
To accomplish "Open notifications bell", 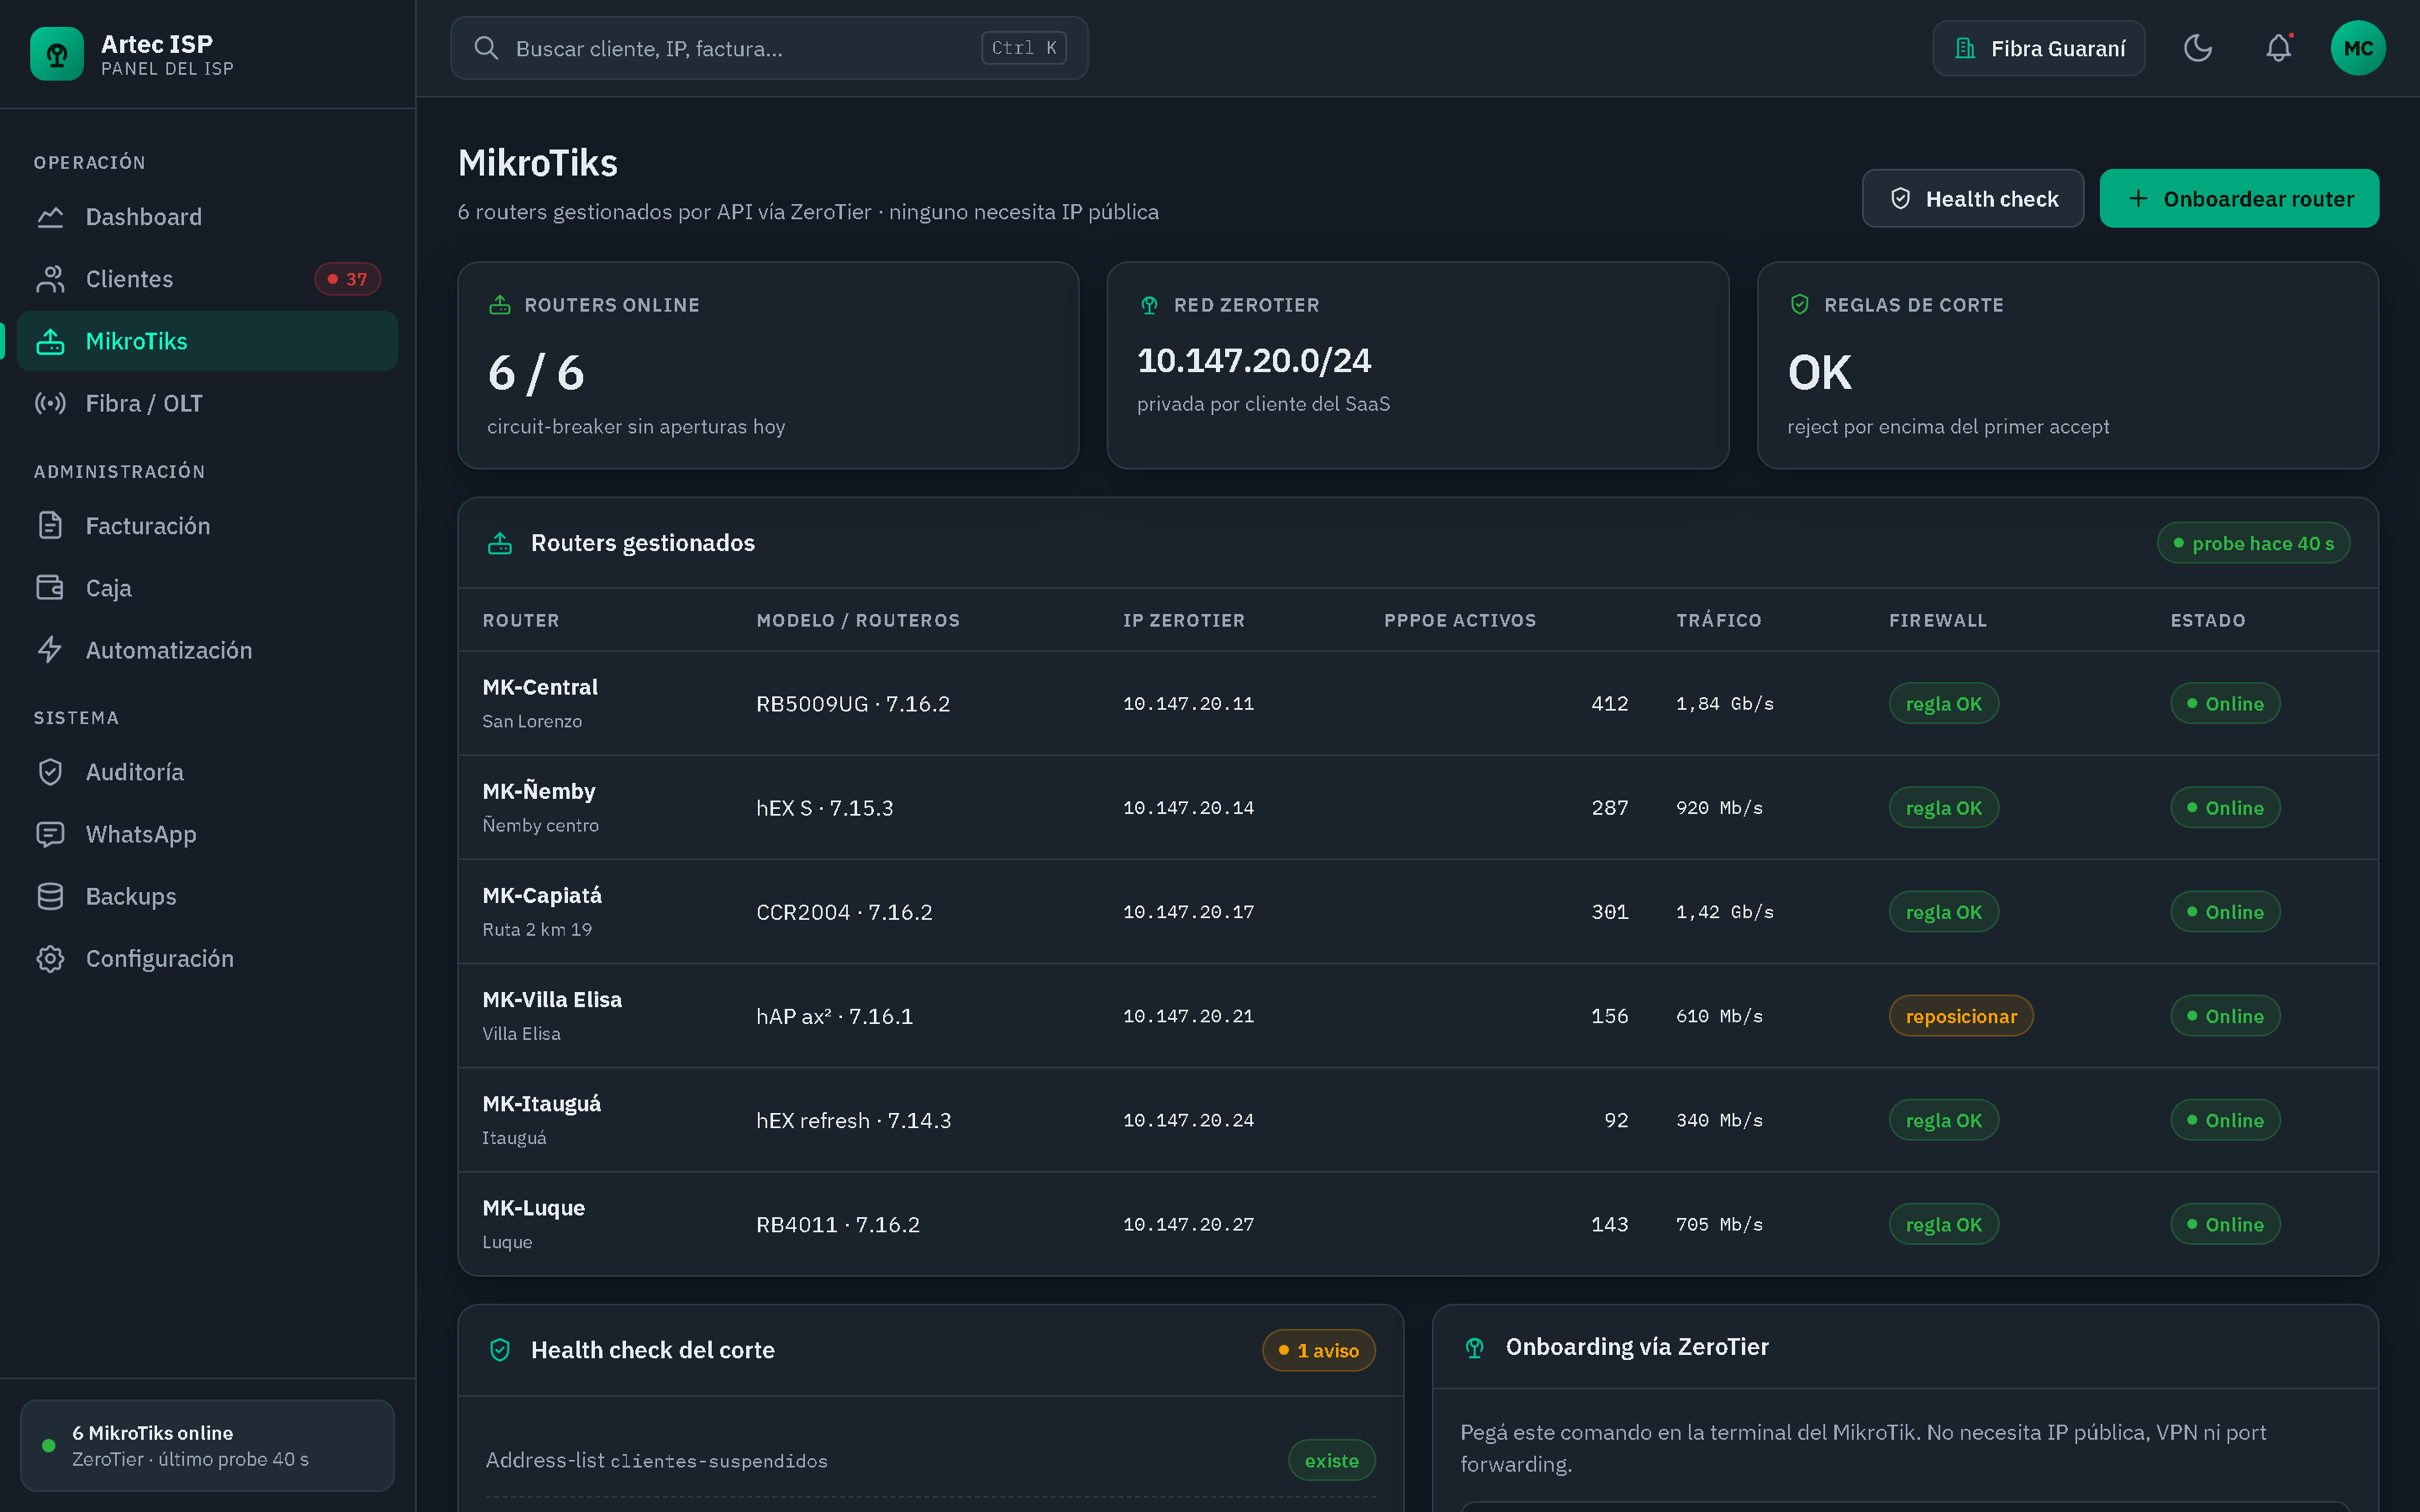I will tap(2278, 48).
